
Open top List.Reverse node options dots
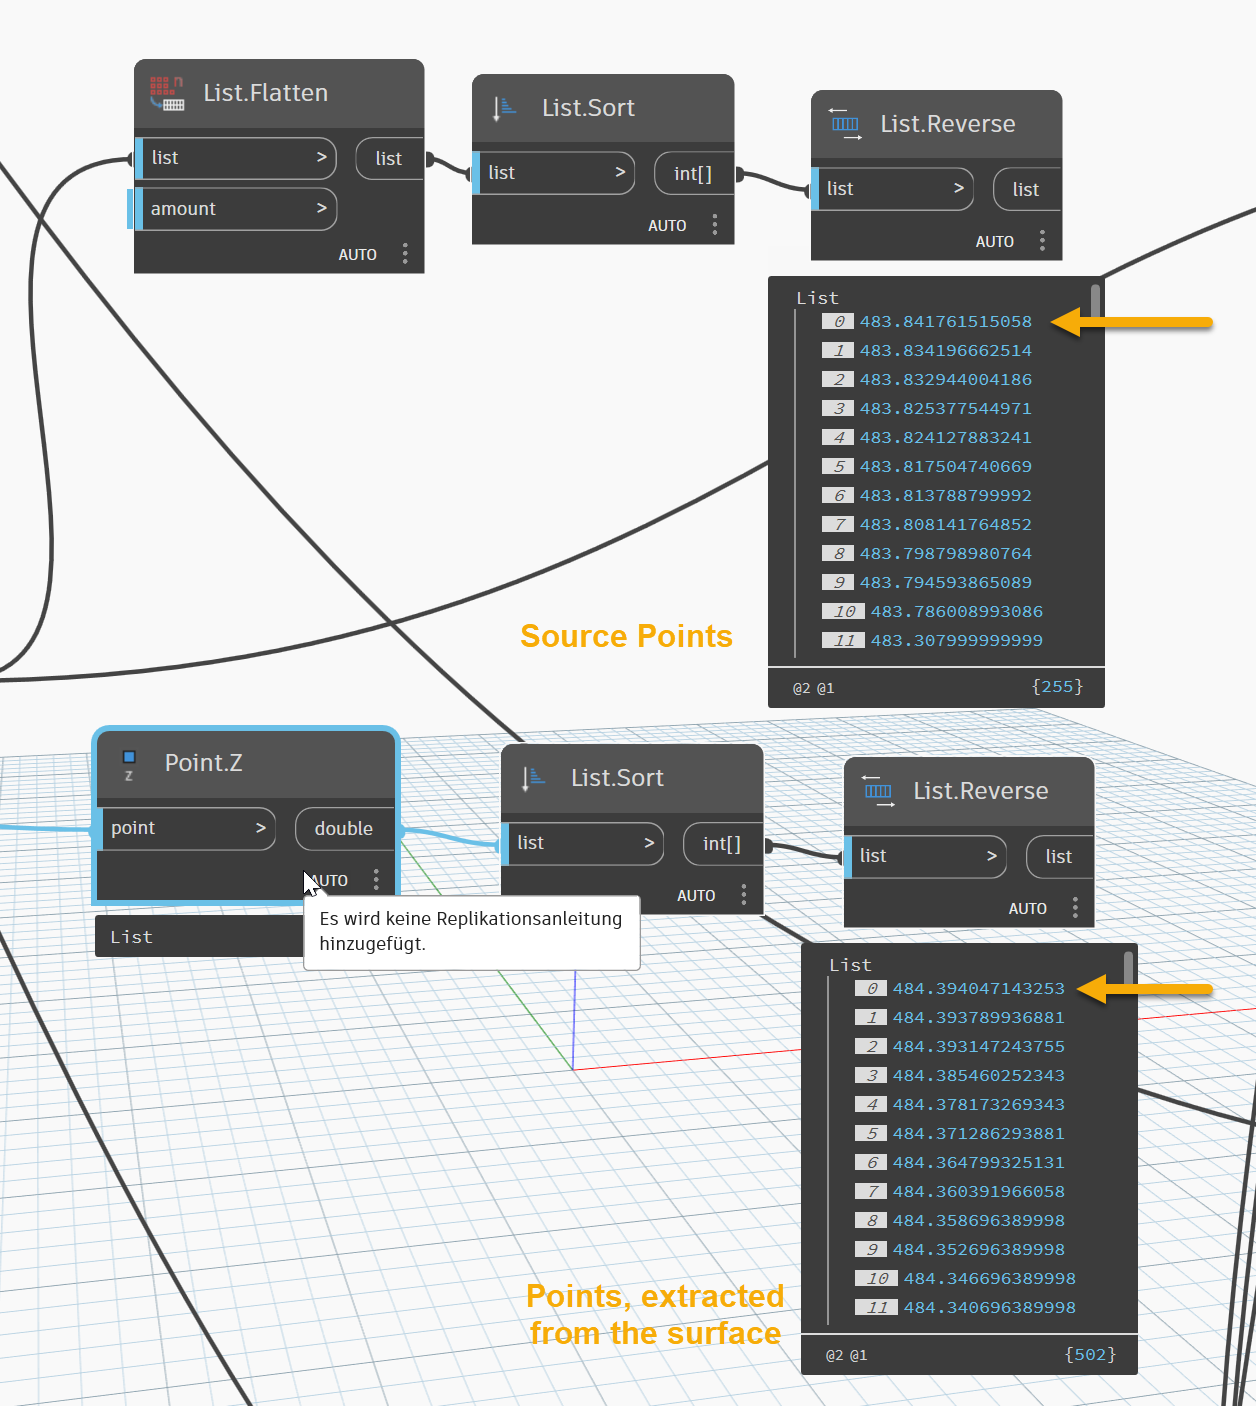[x=1042, y=241]
